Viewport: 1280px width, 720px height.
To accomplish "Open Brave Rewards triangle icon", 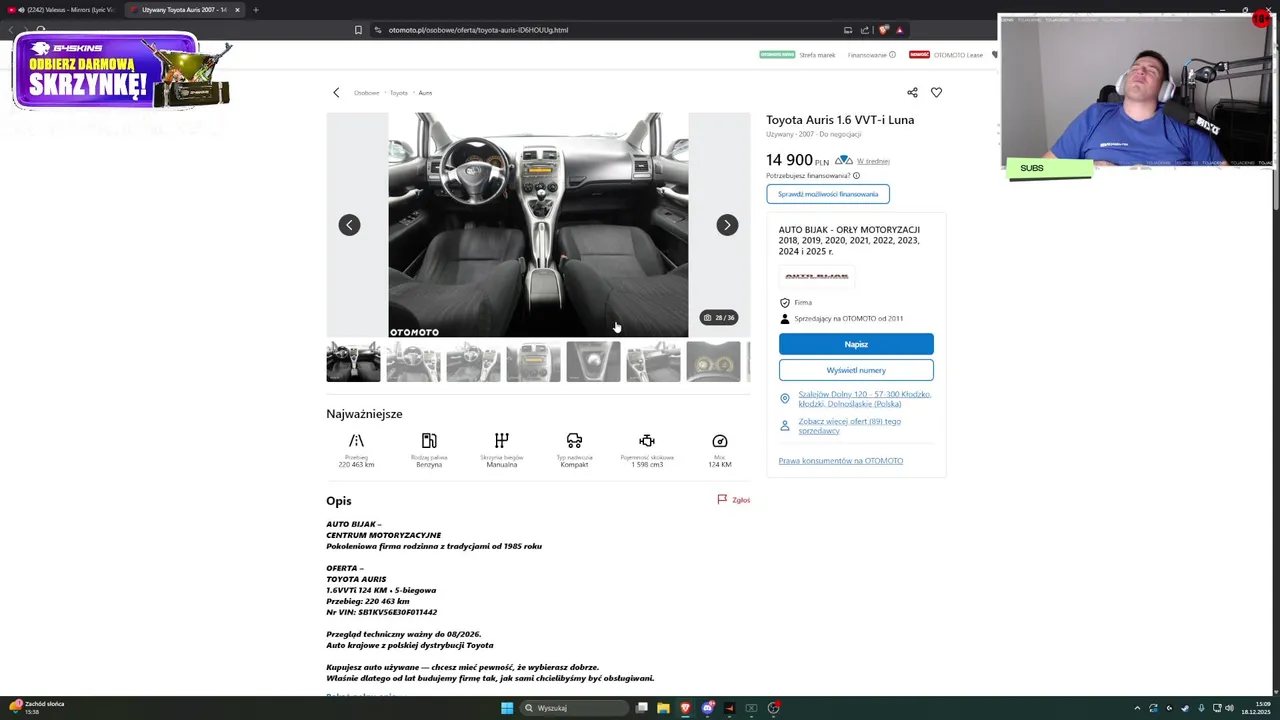I will (x=899, y=30).
